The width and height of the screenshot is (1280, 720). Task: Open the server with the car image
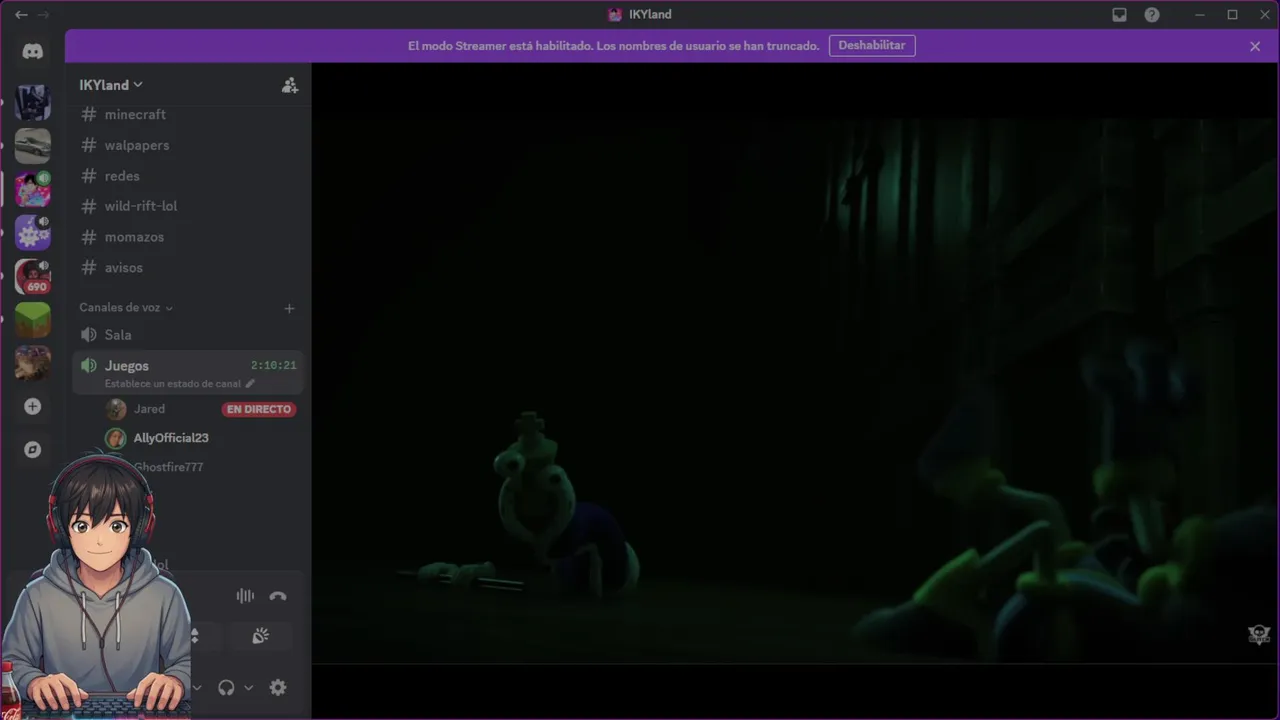pyautogui.click(x=33, y=146)
